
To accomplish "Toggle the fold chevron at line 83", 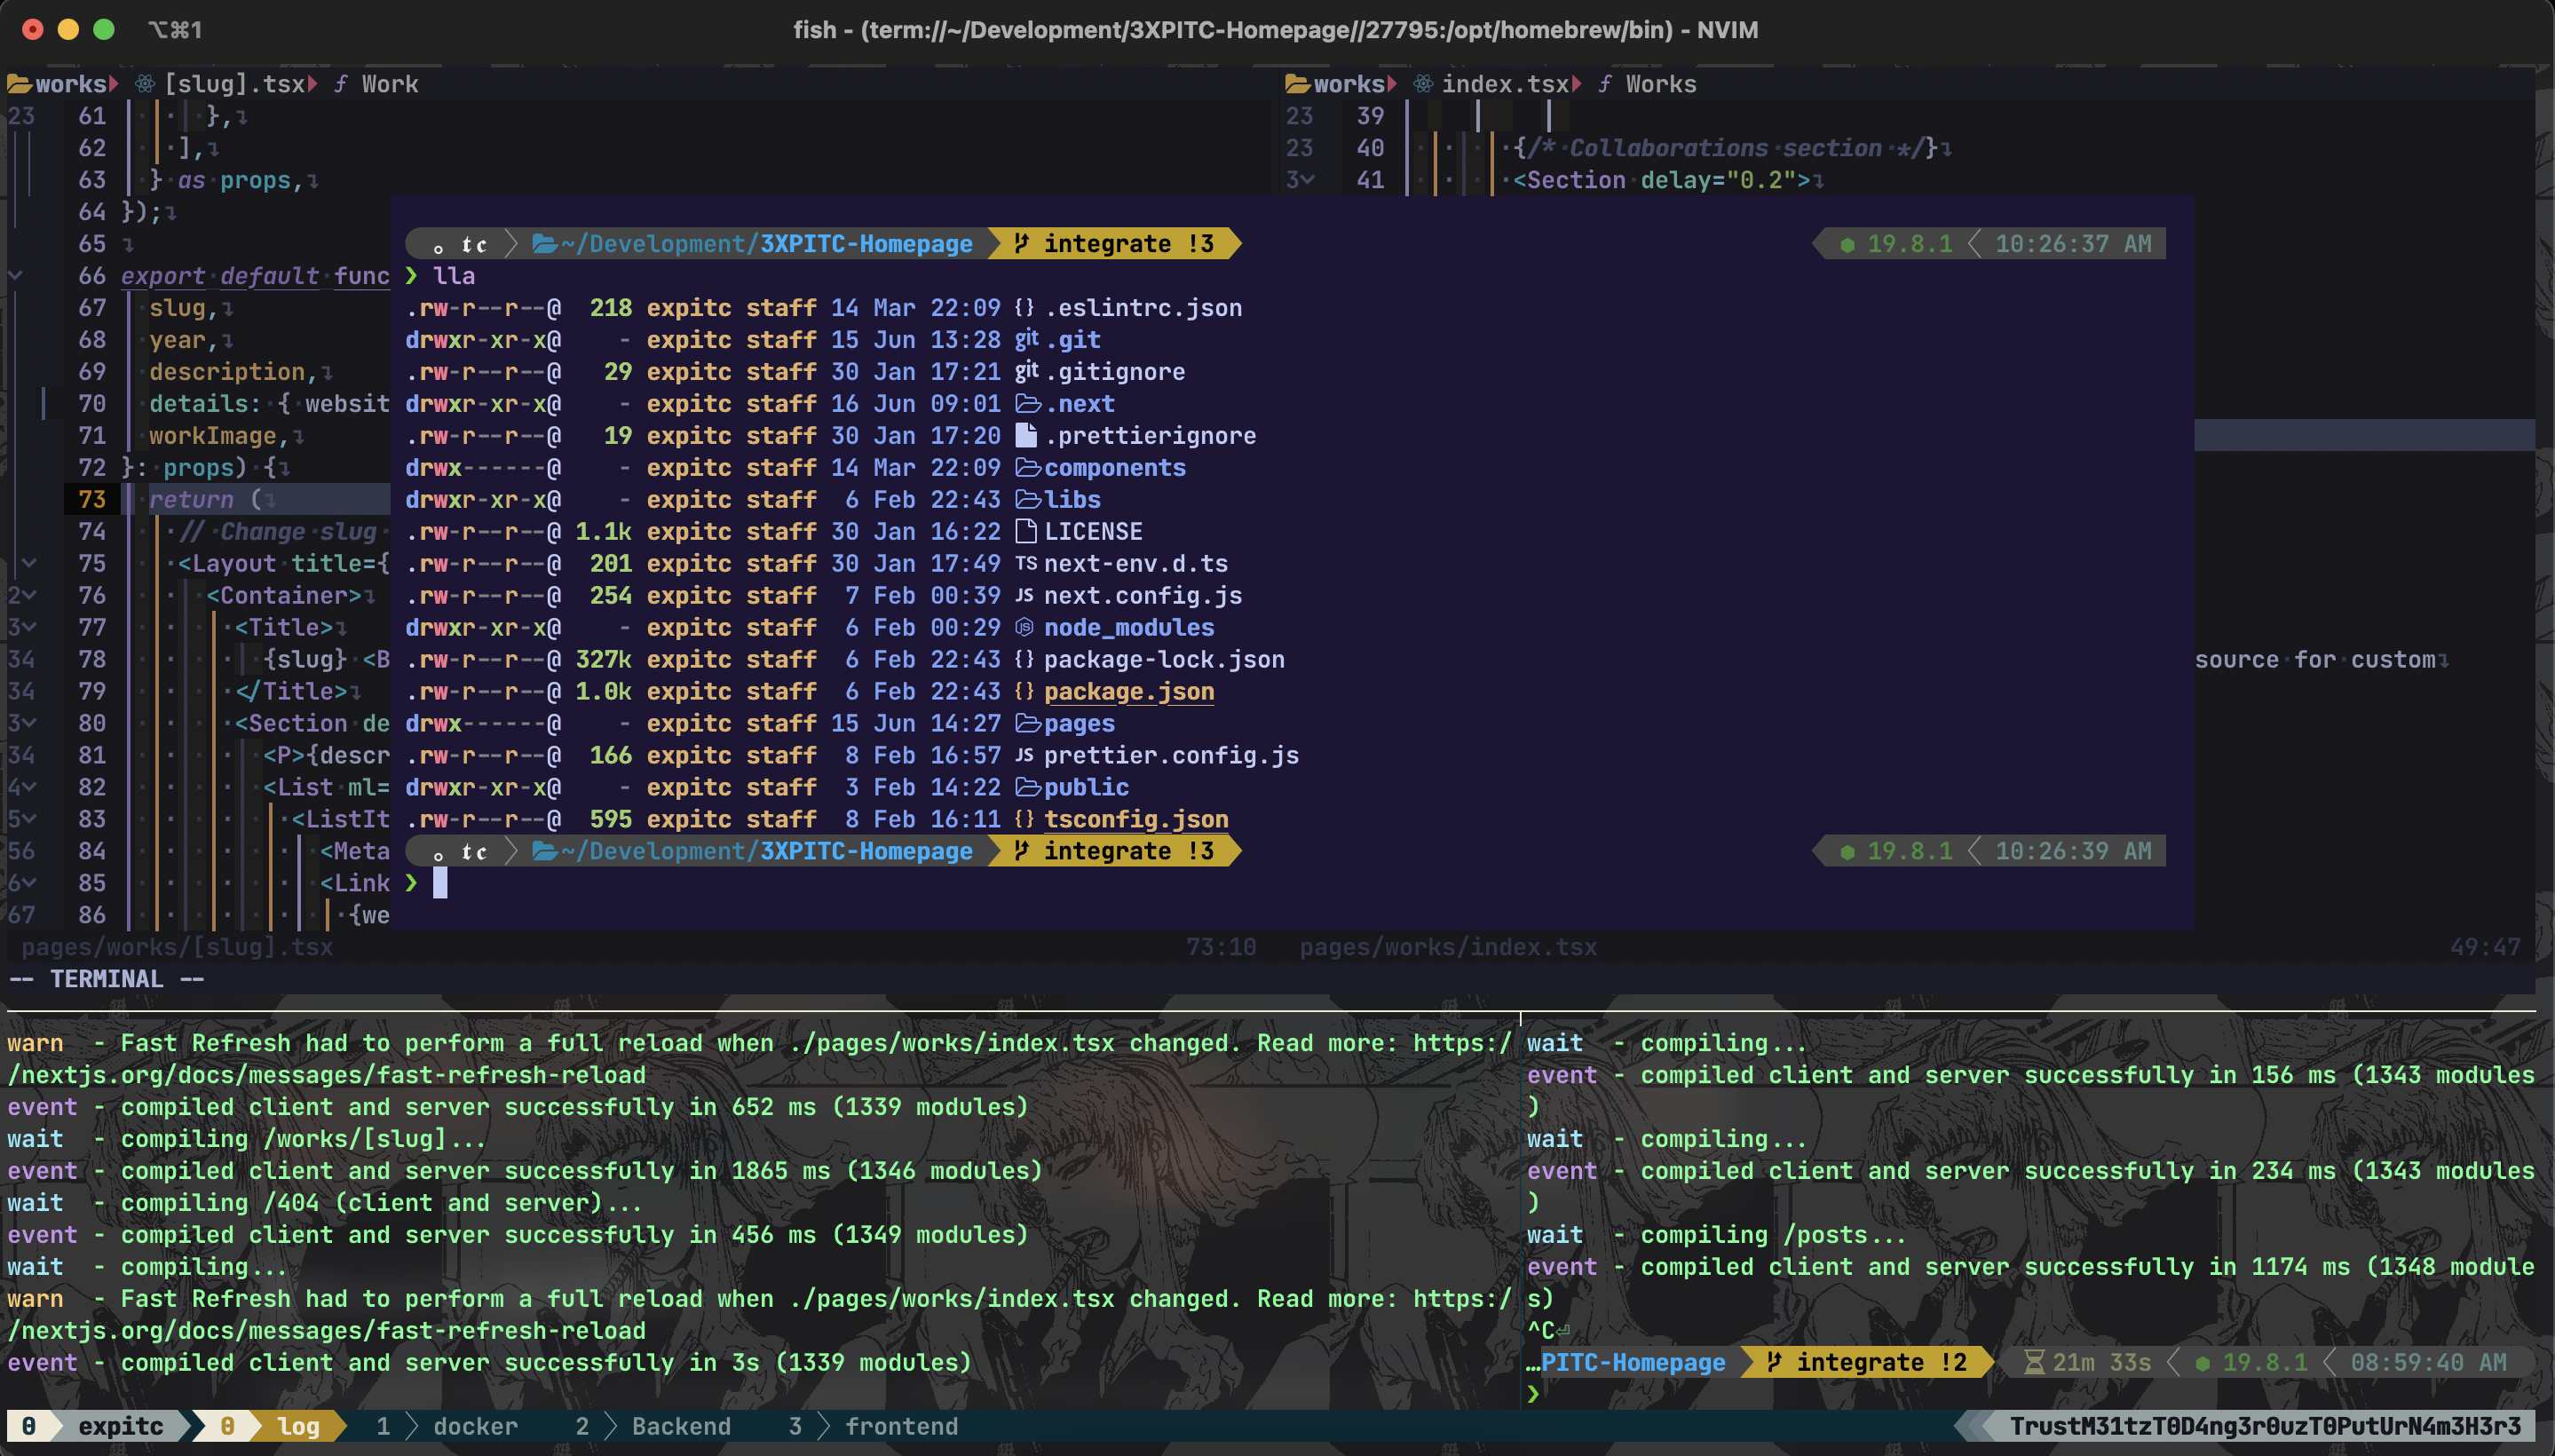I will 29,820.
